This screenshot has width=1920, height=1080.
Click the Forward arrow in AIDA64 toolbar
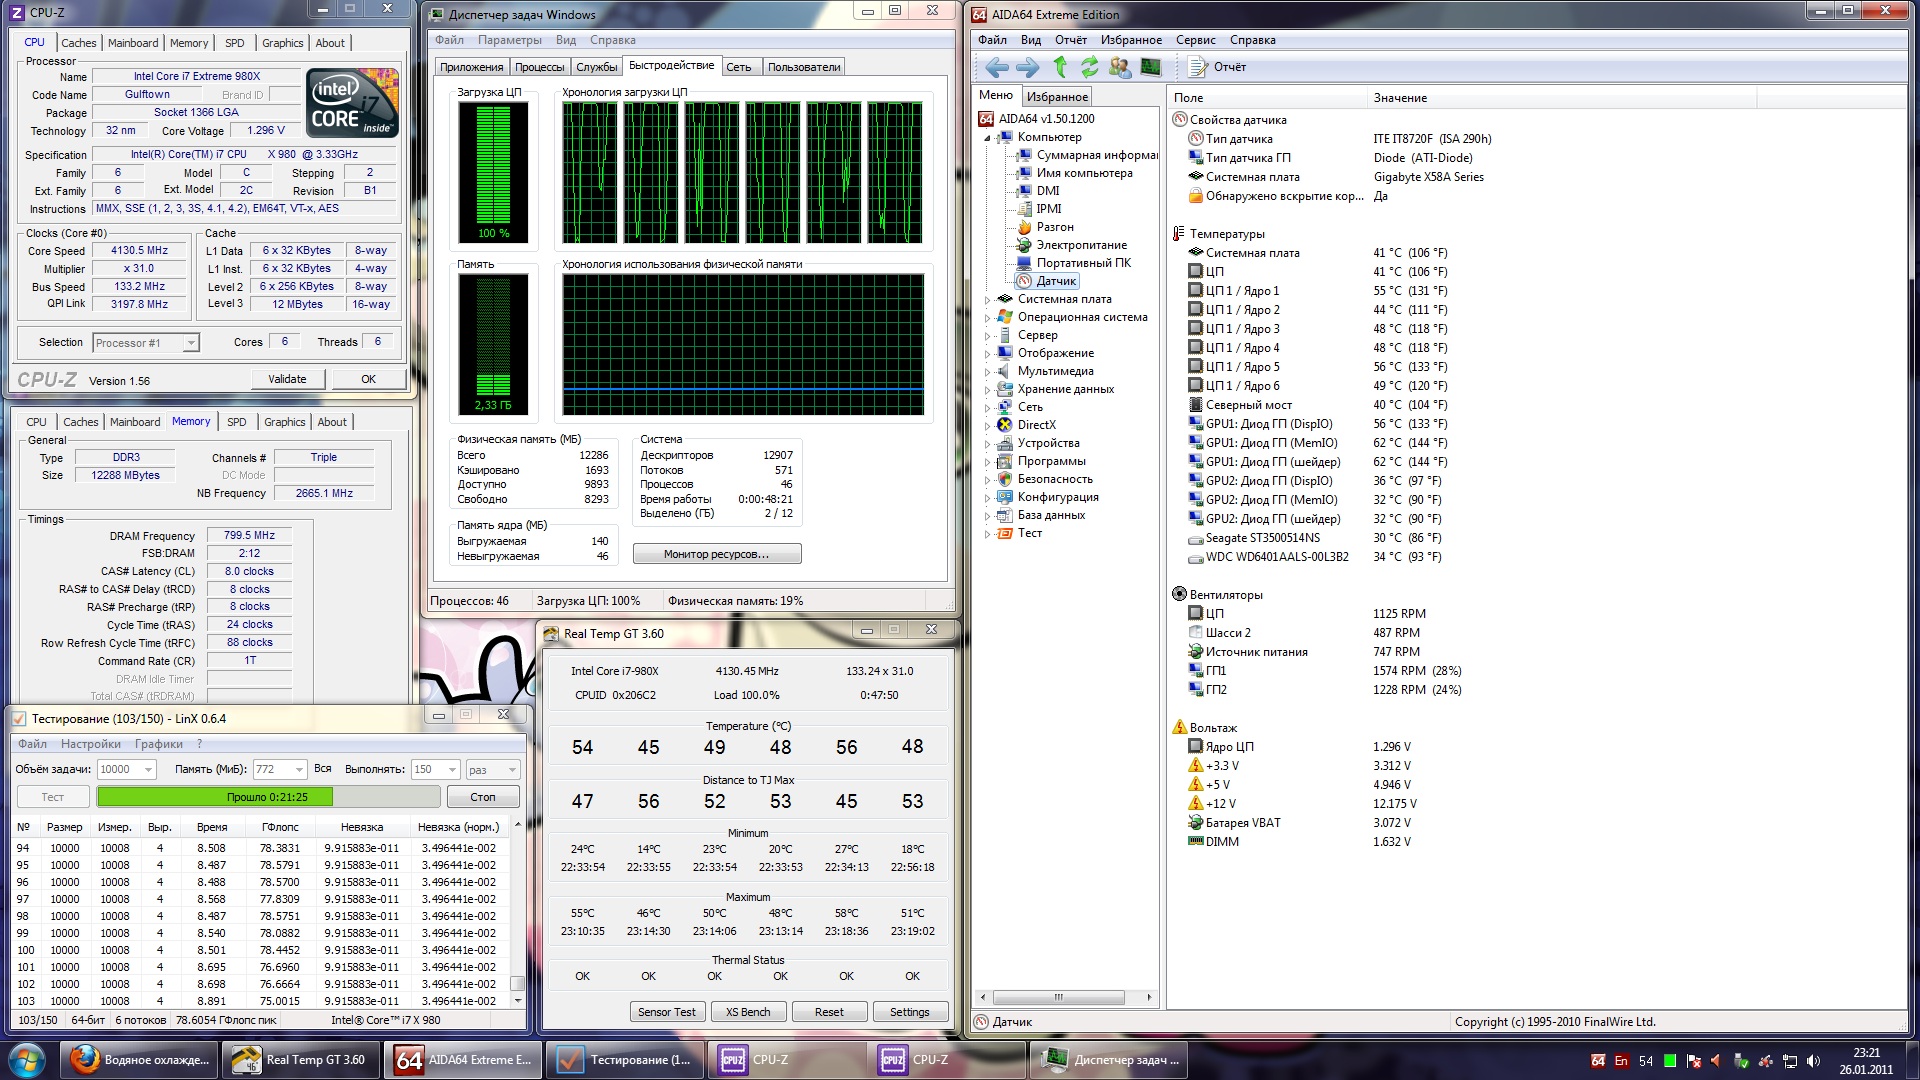click(1027, 67)
